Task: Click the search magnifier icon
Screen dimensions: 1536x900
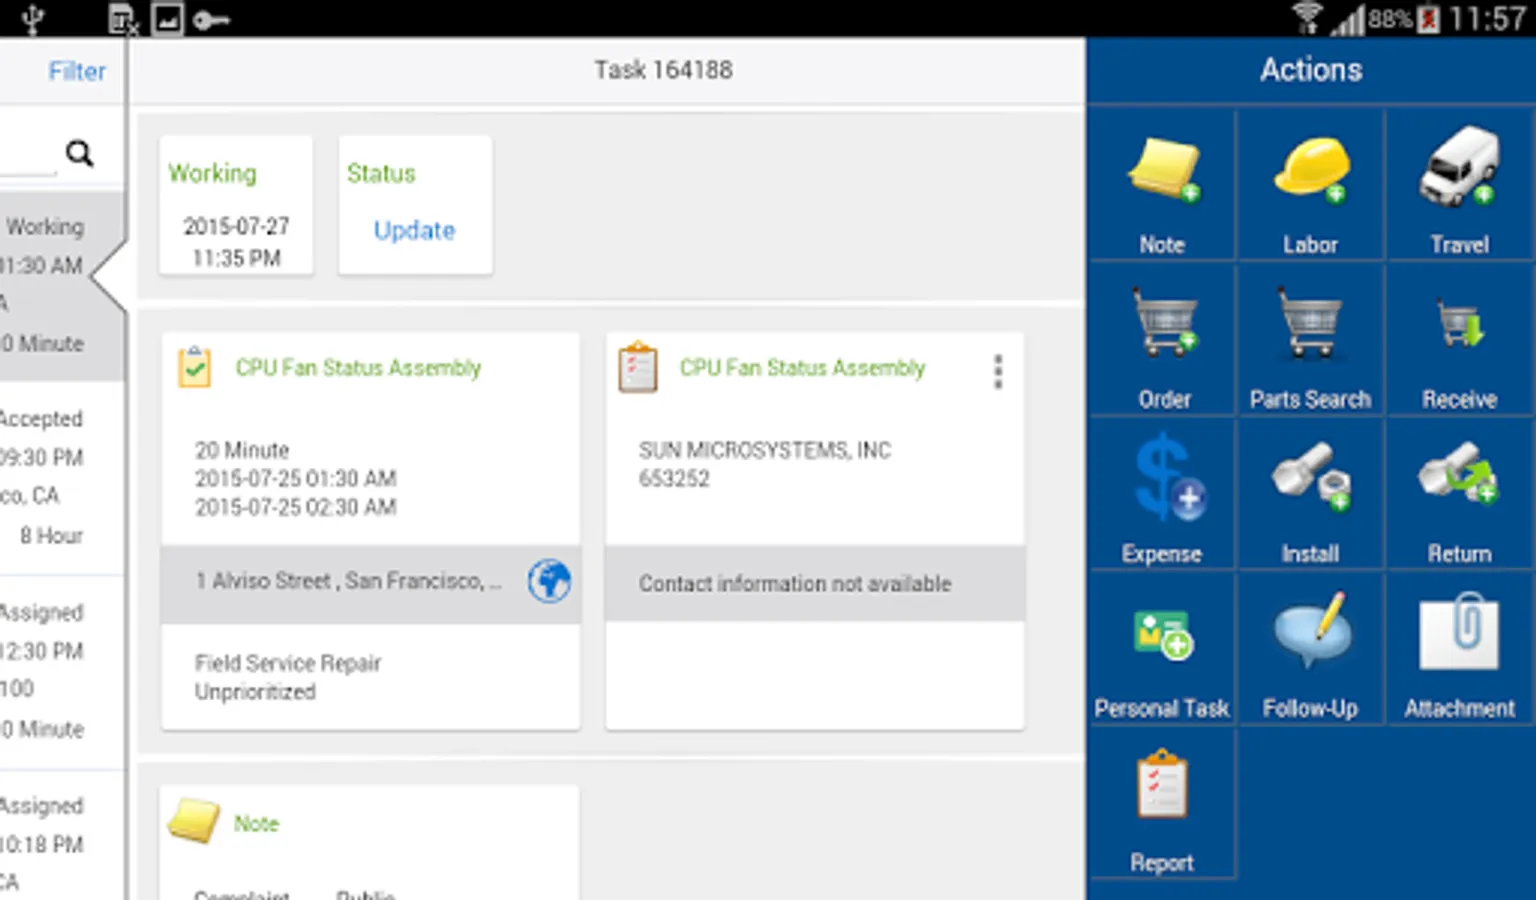Action: [x=80, y=153]
